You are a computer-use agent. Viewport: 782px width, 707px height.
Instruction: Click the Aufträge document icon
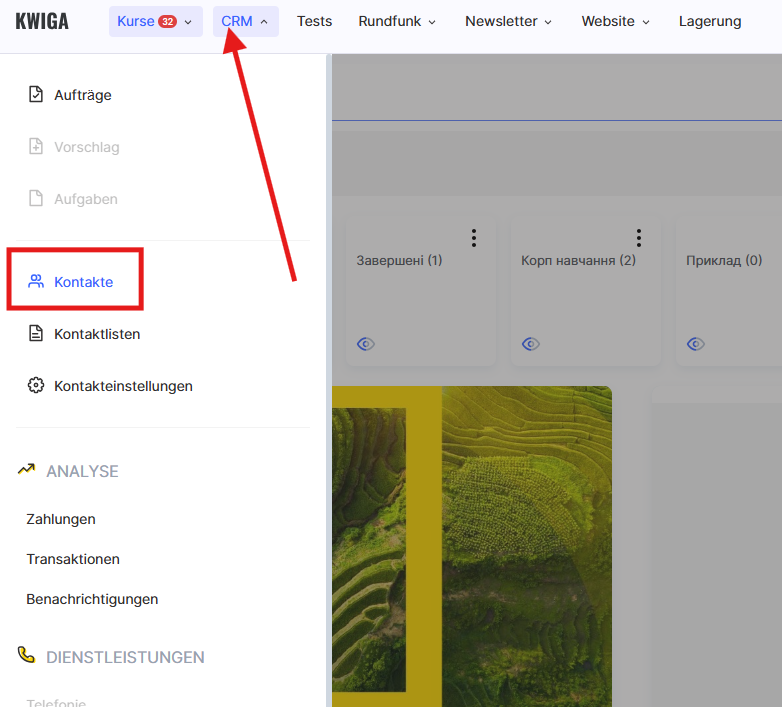pos(36,95)
